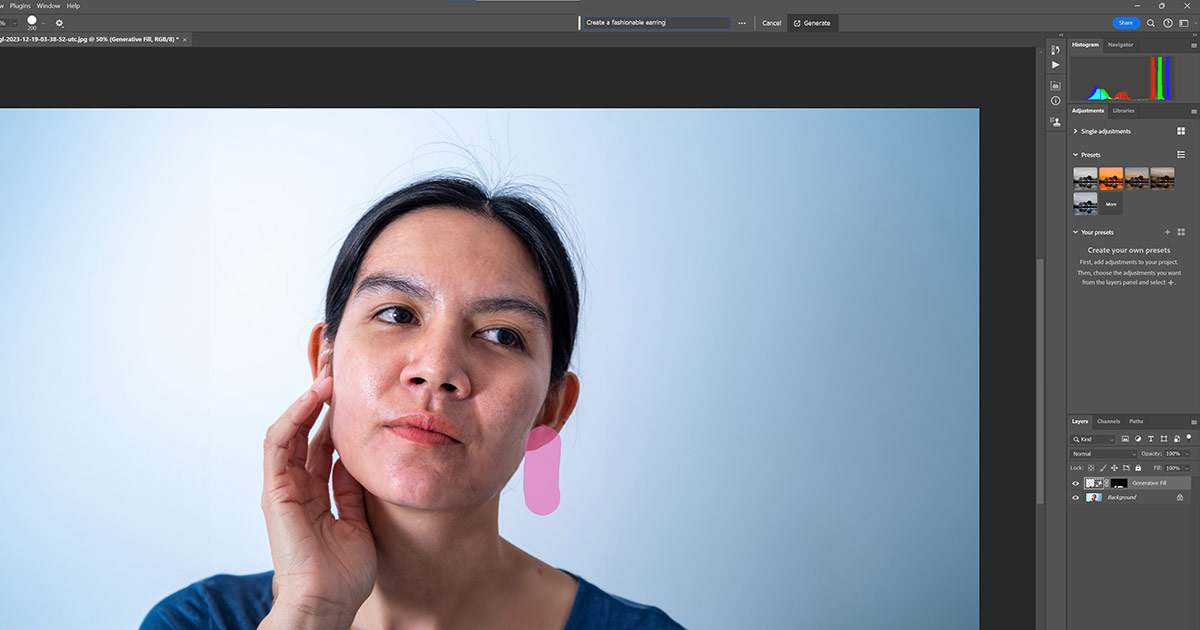Hide the Generative Fill layer
Image resolution: width=1200 pixels, height=630 pixels.
point(1076,483)
